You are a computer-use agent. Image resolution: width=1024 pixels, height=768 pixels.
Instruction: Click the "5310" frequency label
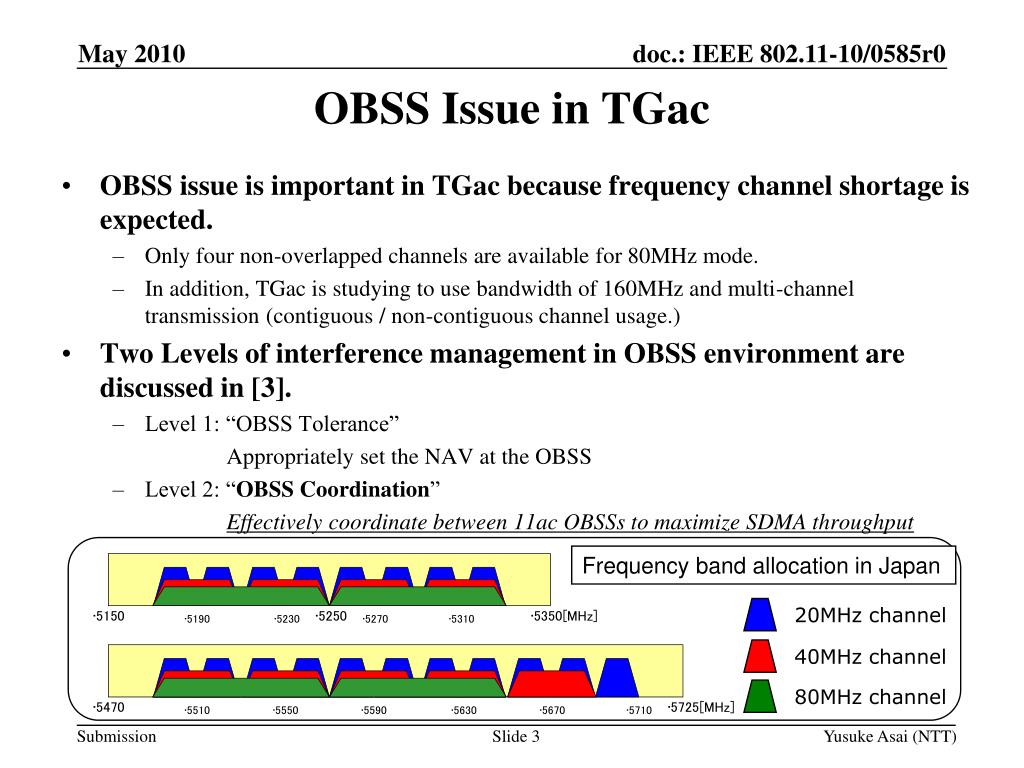pyautogui.click(x=462, y=618)
